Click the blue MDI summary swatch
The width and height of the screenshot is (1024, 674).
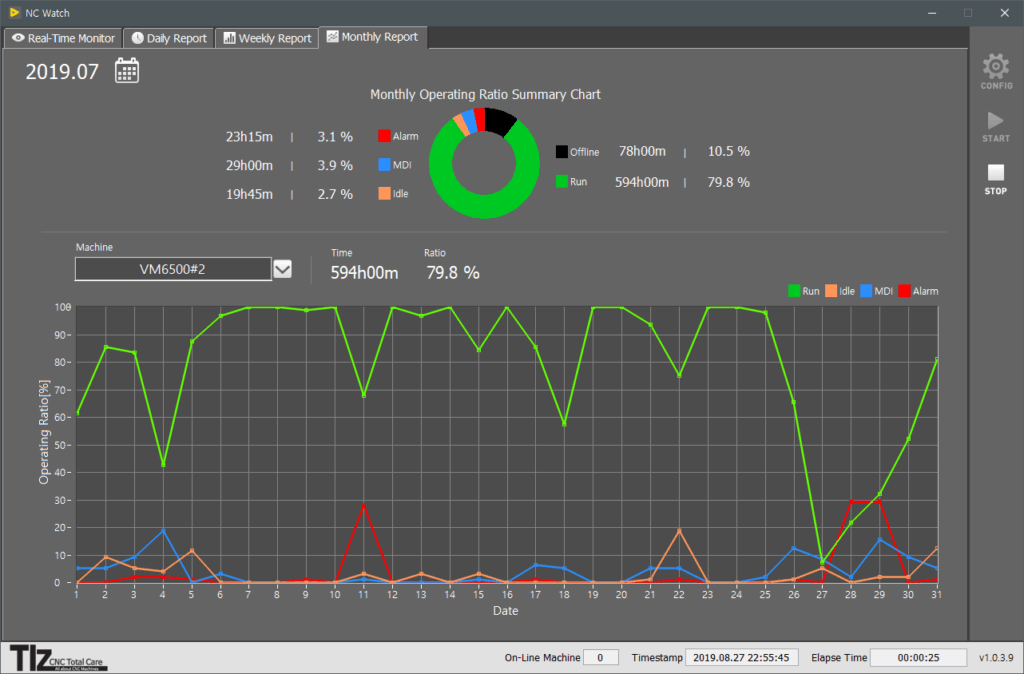[384, 165]
